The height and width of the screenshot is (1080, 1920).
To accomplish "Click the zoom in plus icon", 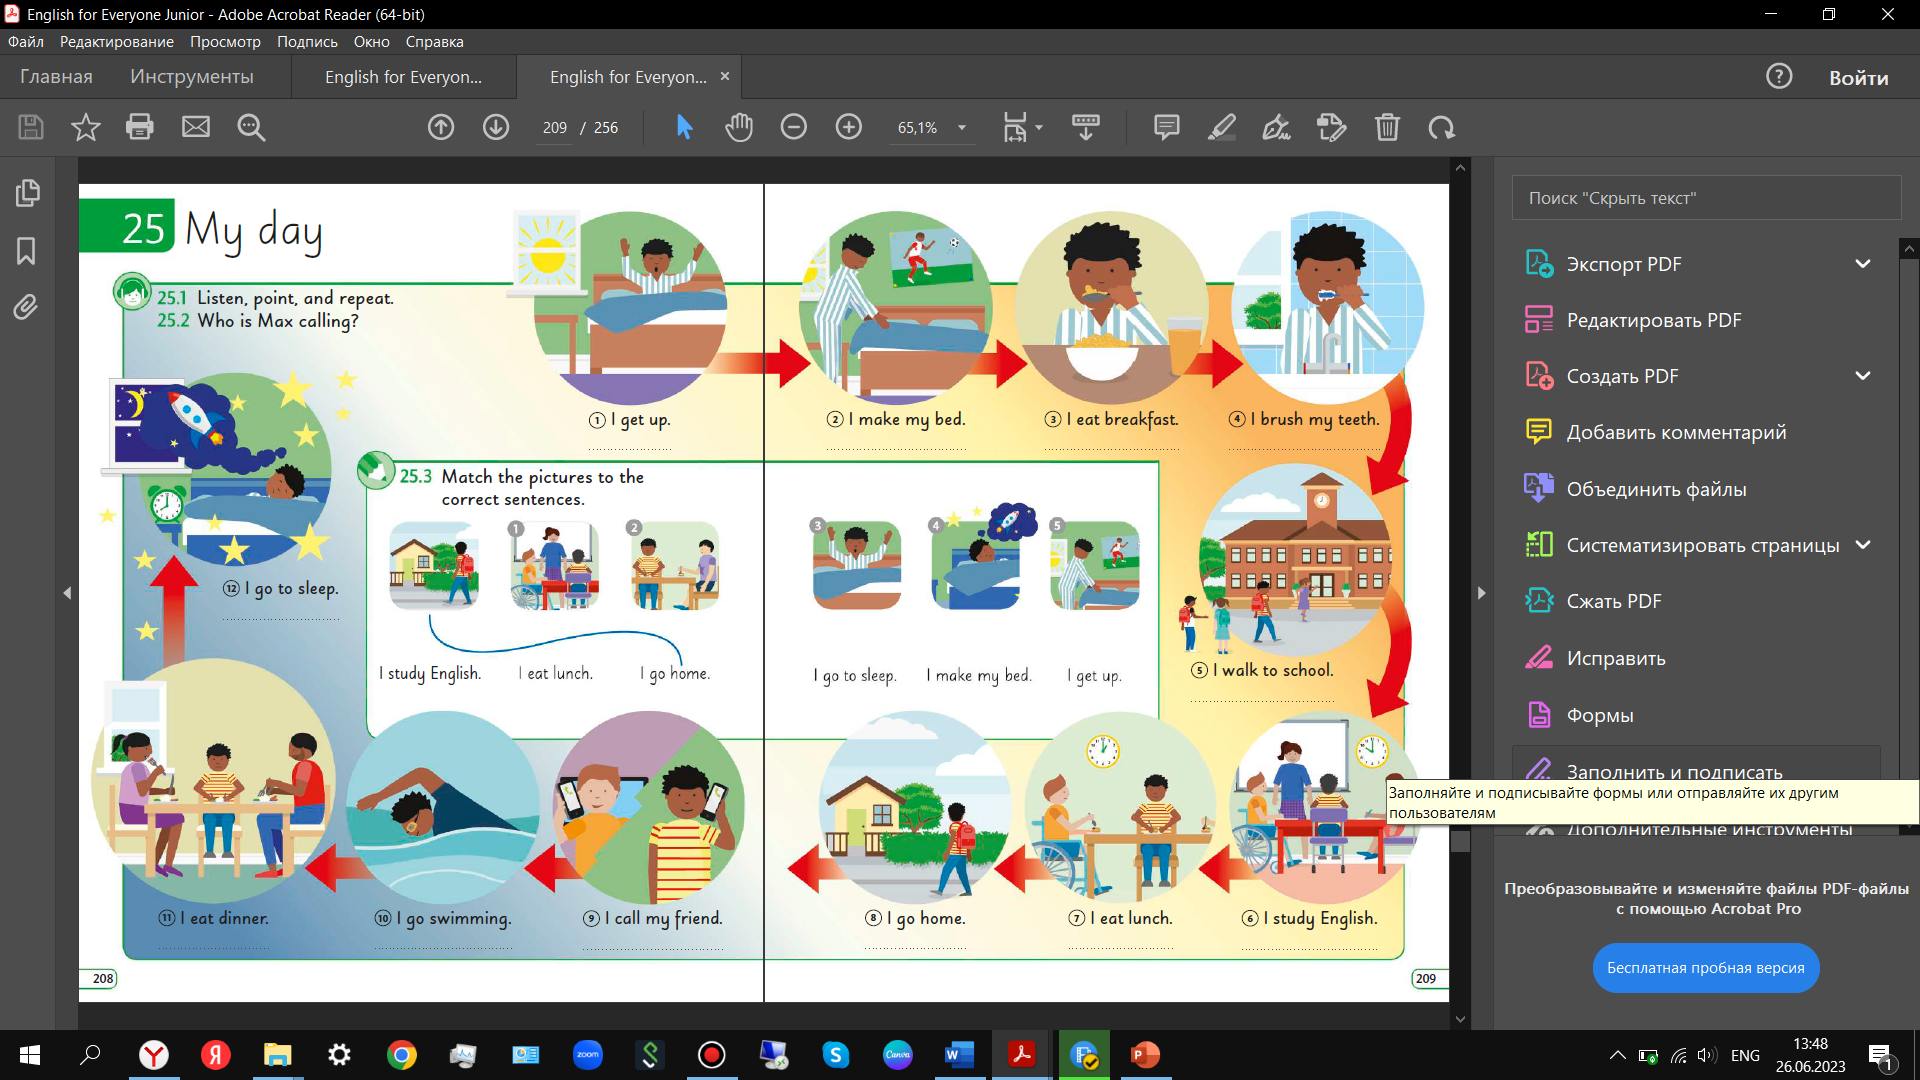I will [x=849, y=127].
